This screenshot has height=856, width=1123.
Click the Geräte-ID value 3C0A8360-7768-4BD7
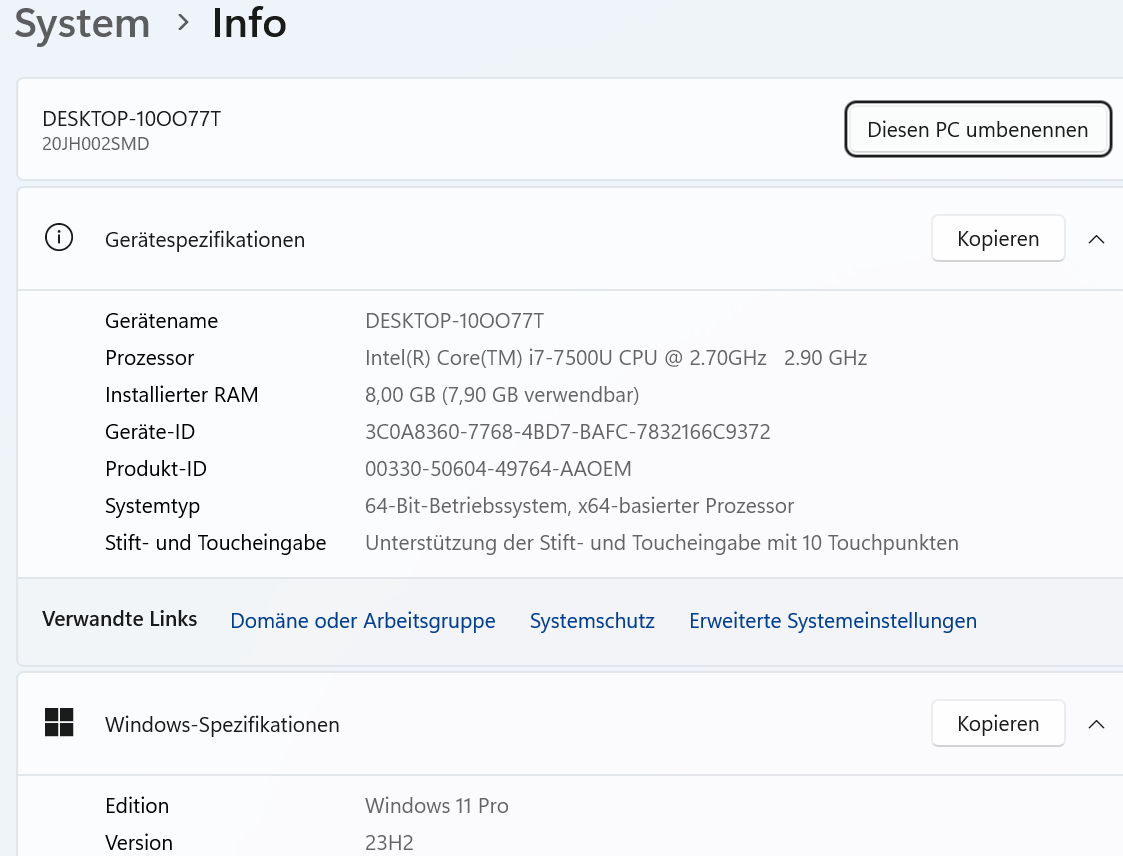568,432
